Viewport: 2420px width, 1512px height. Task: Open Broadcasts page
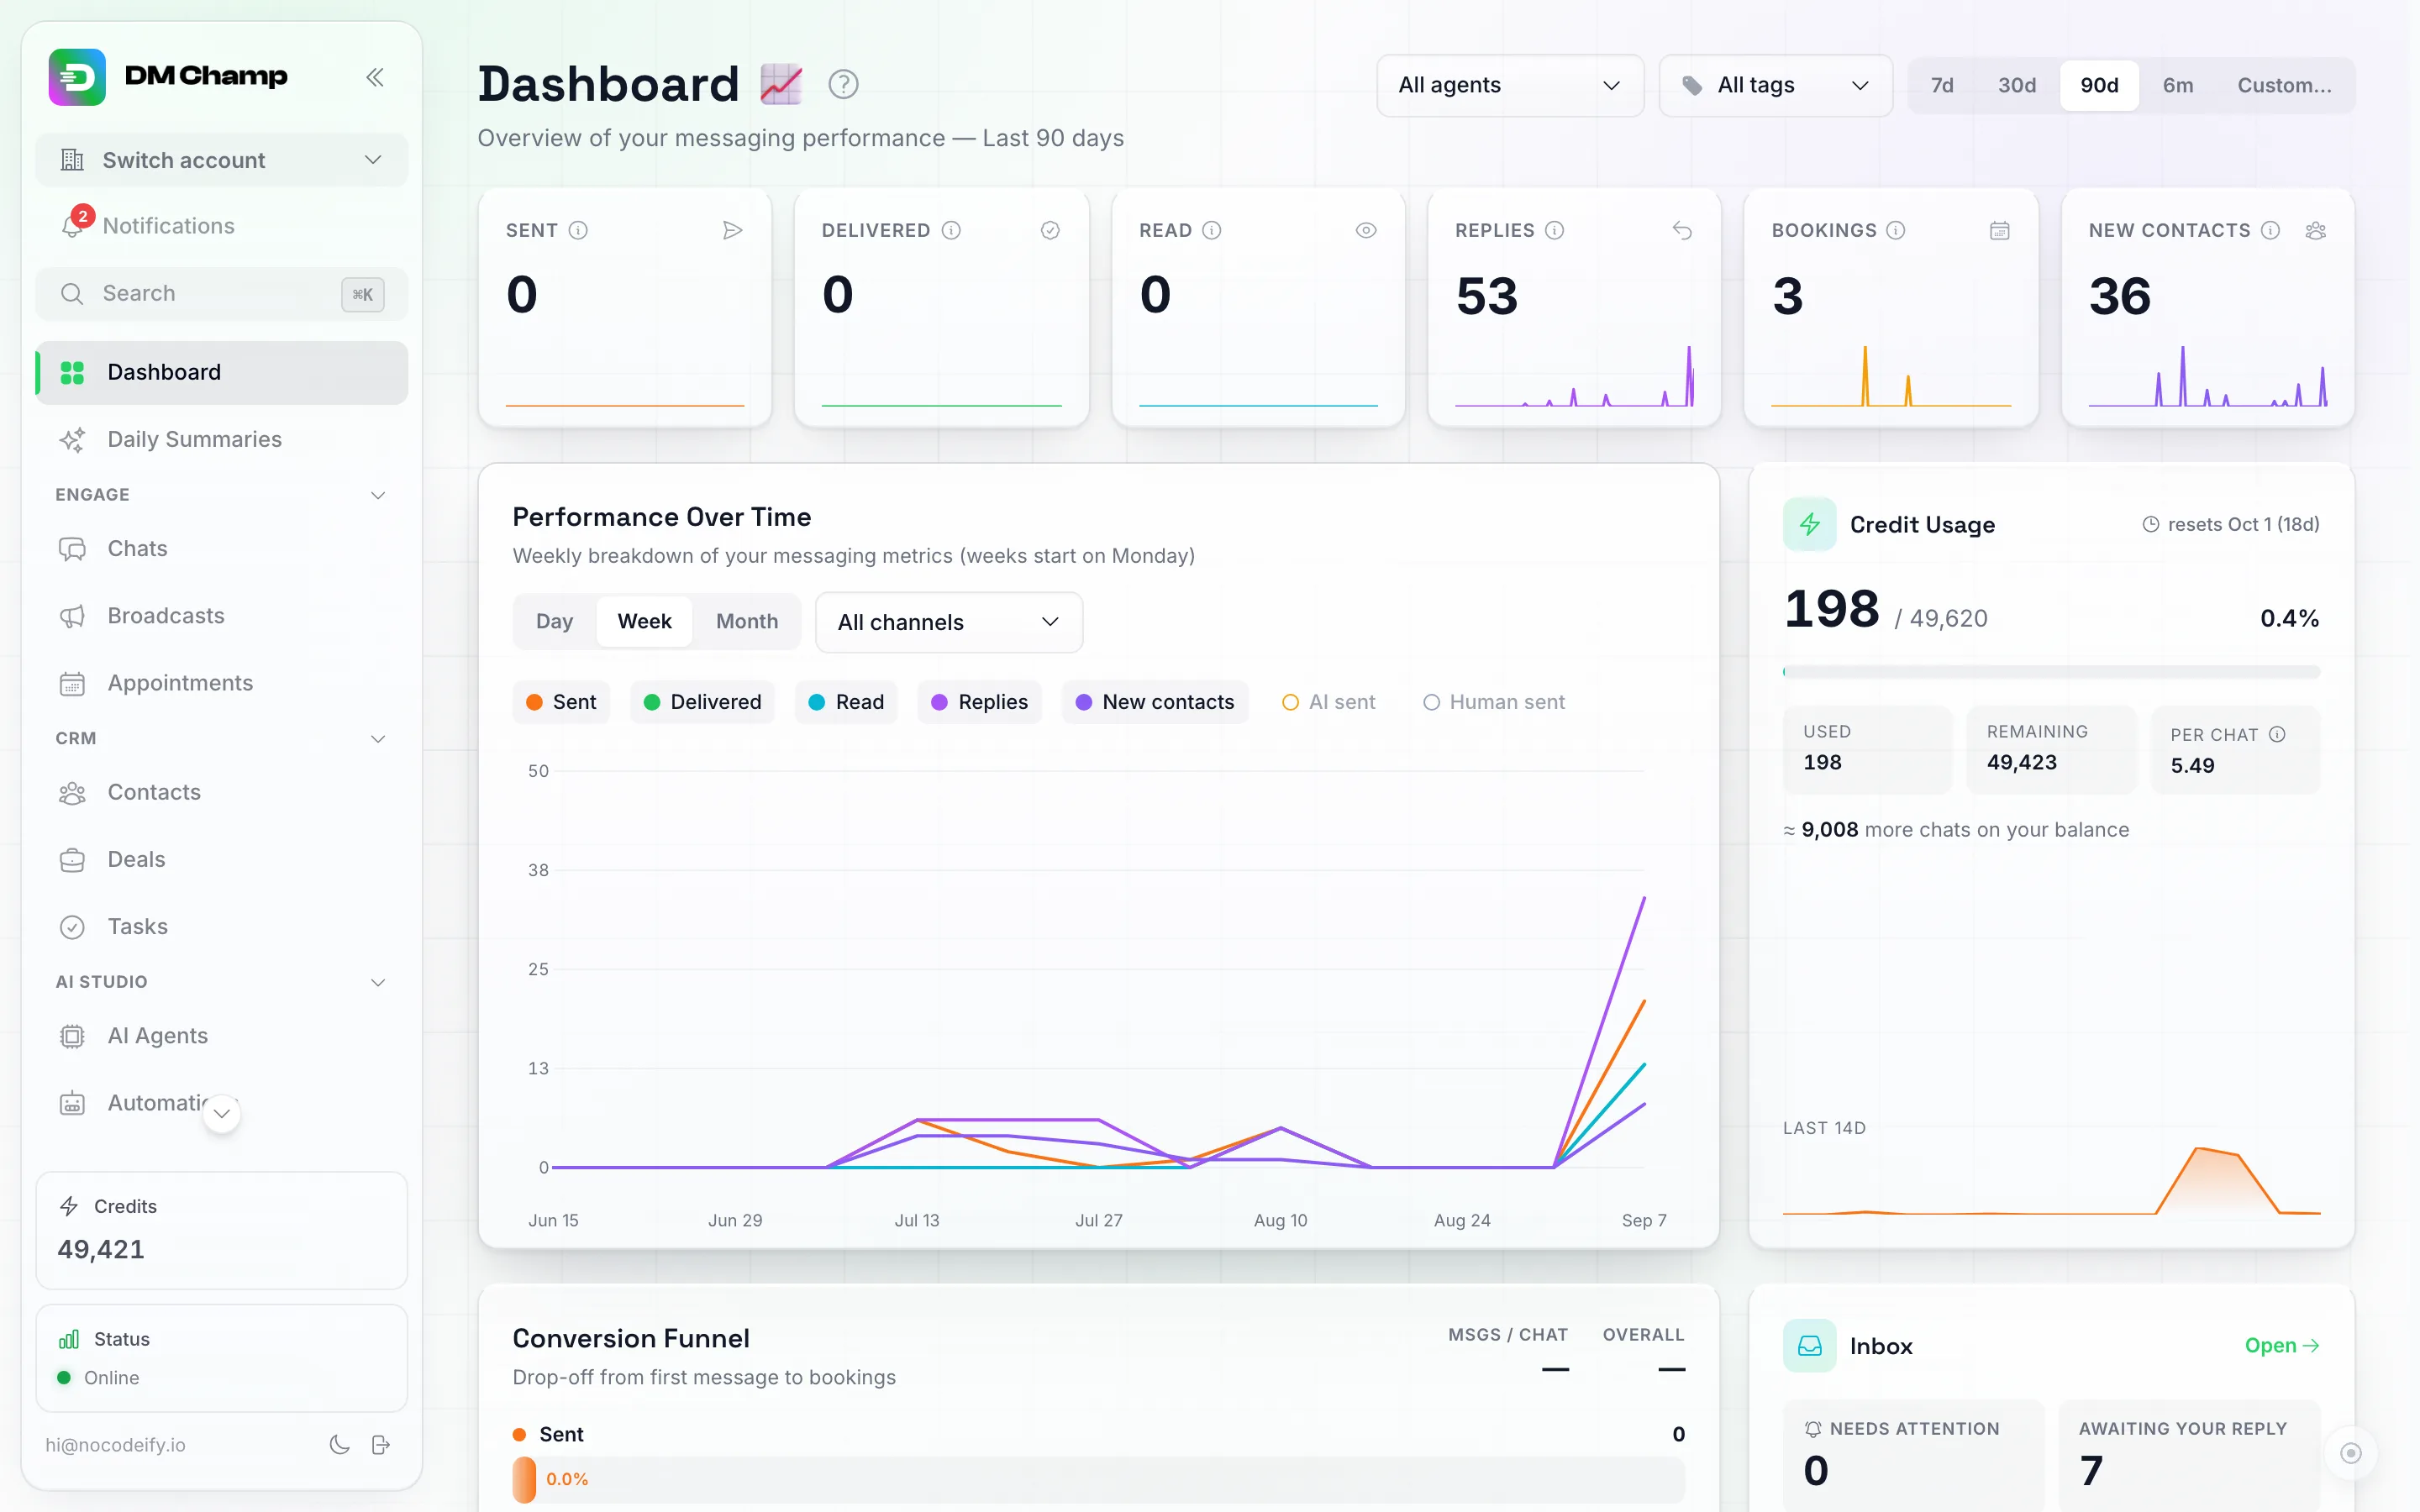[222, 615]
